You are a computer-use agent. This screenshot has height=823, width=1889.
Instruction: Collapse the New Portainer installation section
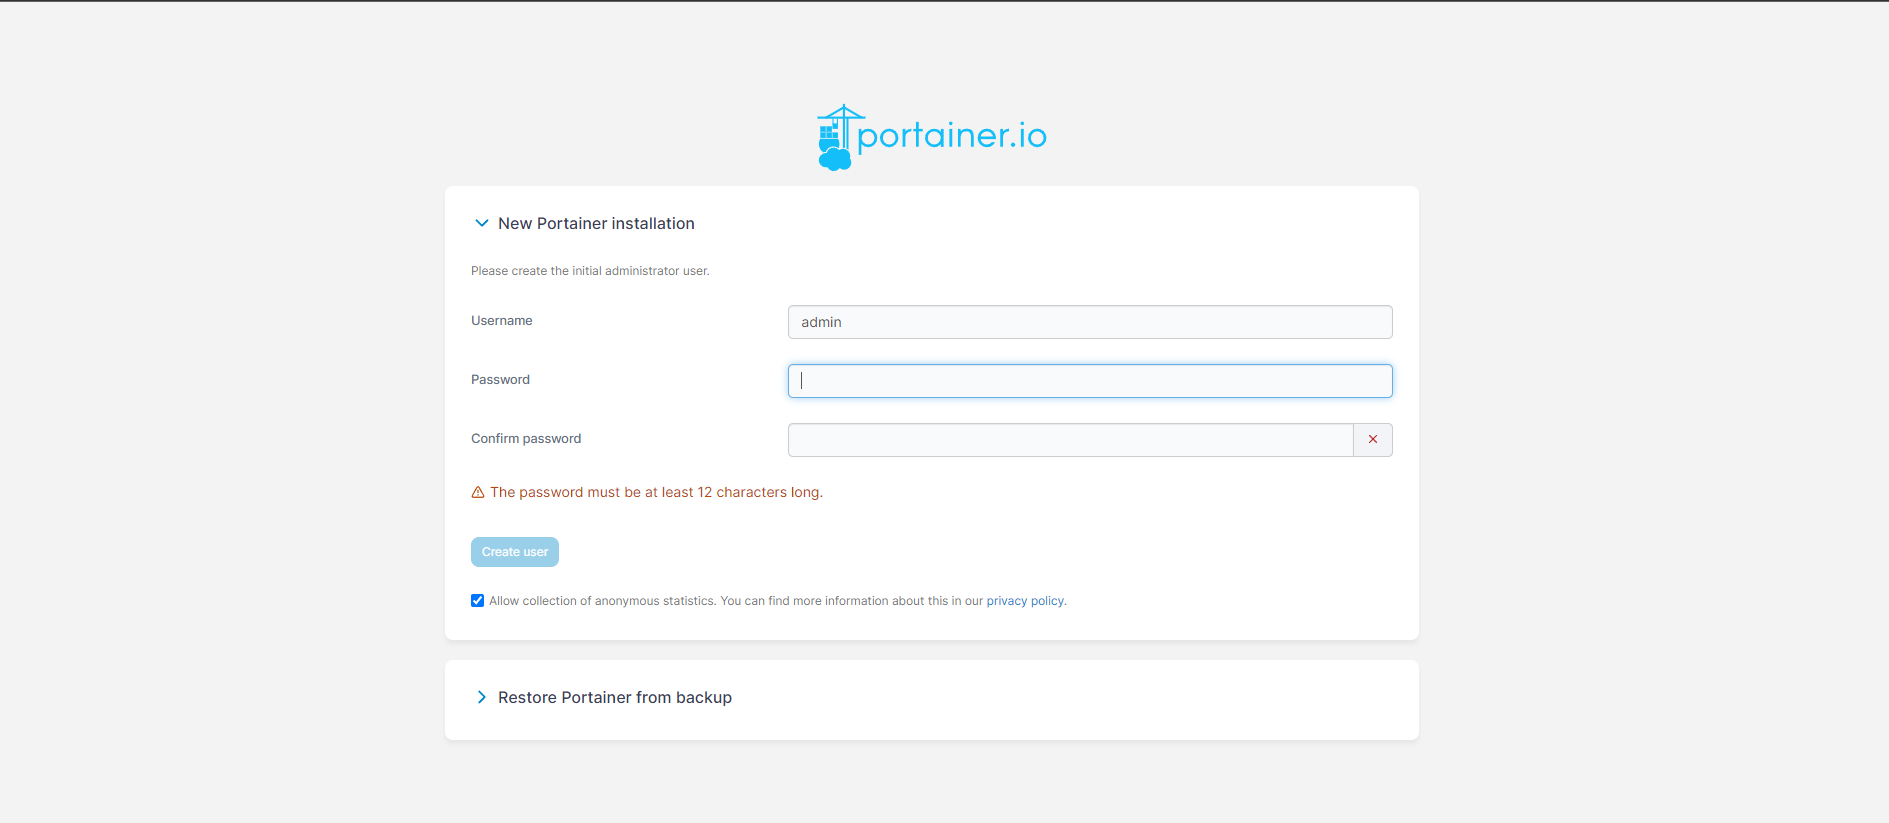click(481, 223)
